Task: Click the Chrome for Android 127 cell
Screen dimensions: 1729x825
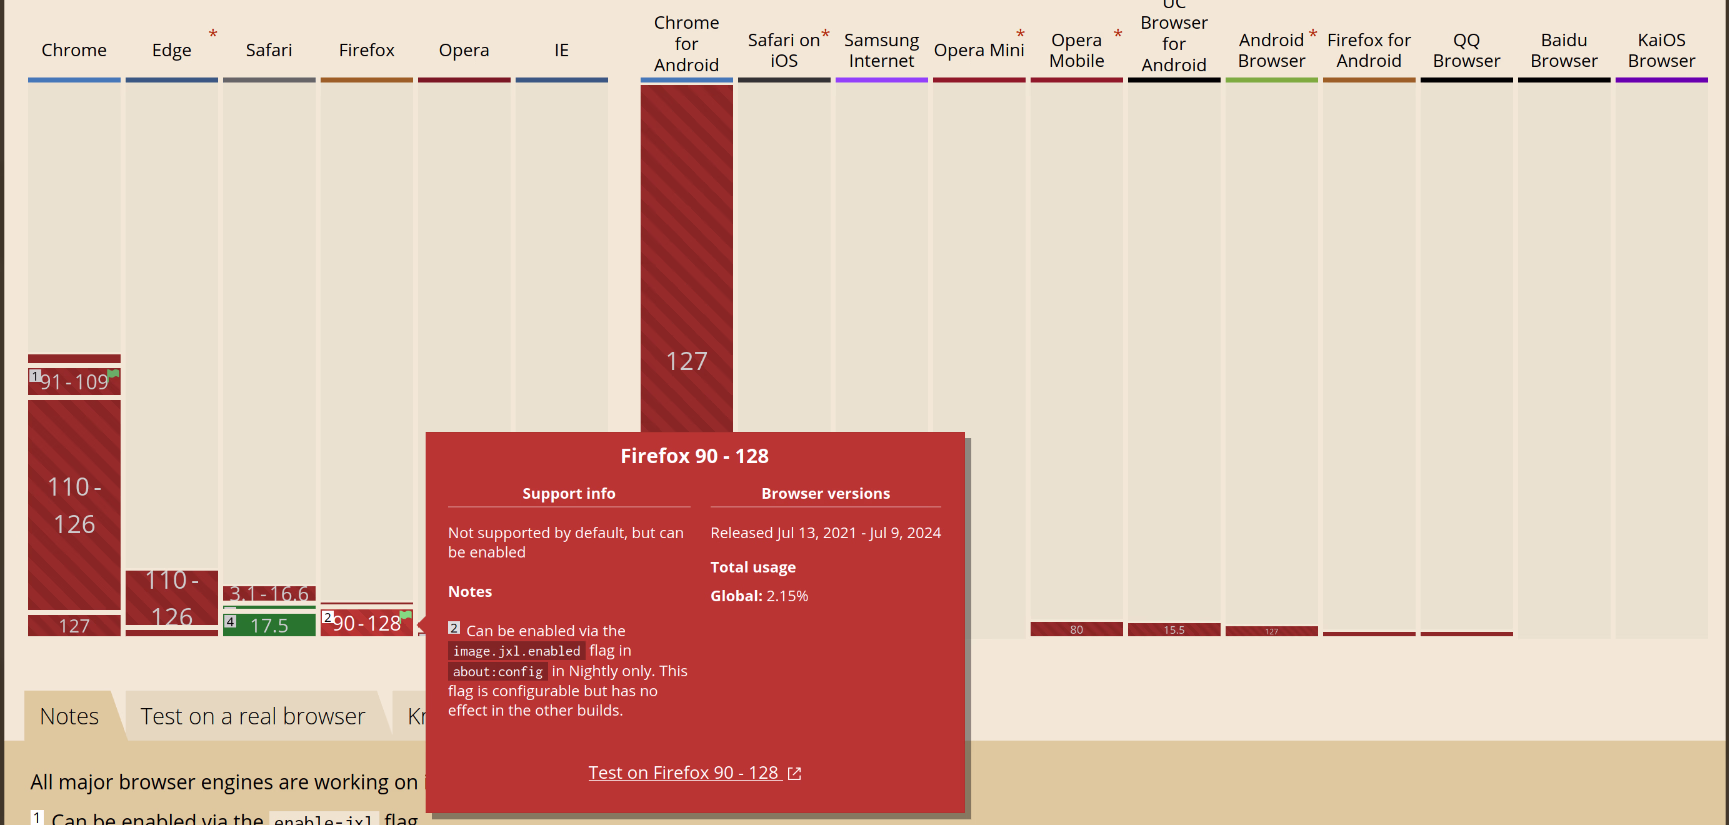Action: tap(687, 258)
